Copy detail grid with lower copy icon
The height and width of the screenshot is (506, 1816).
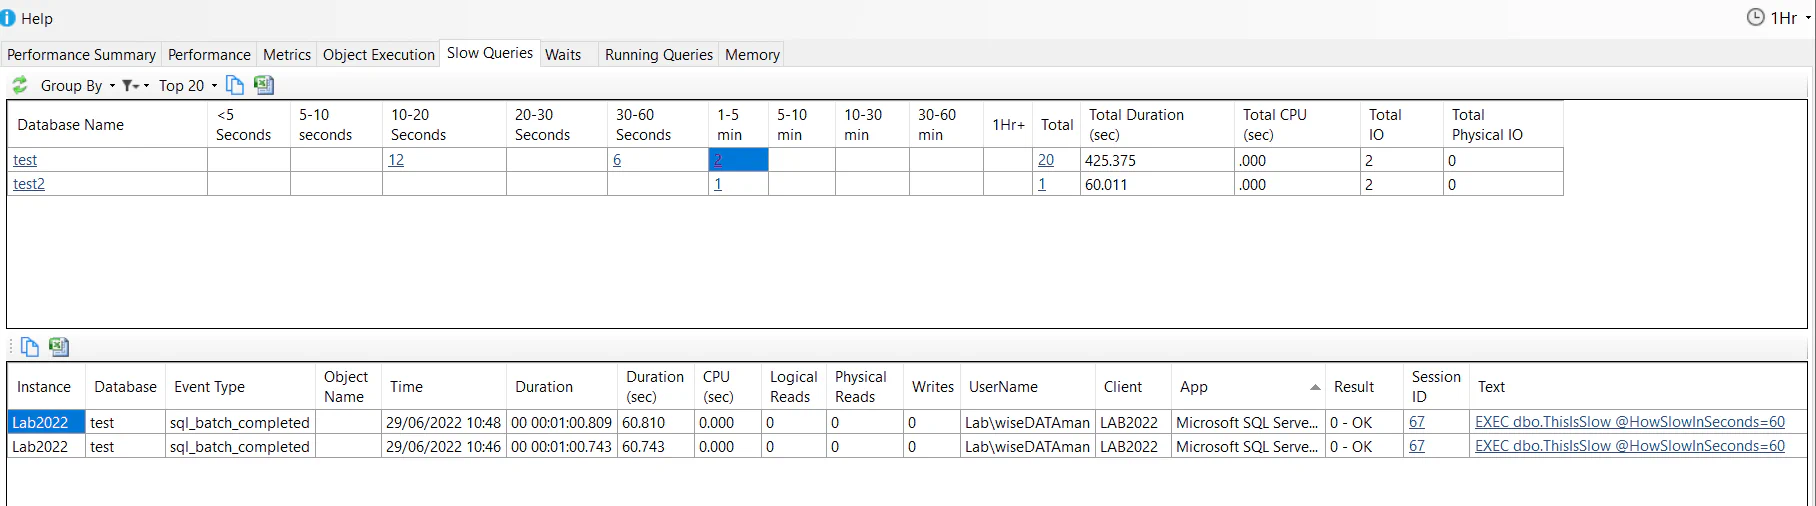[30, 347]
